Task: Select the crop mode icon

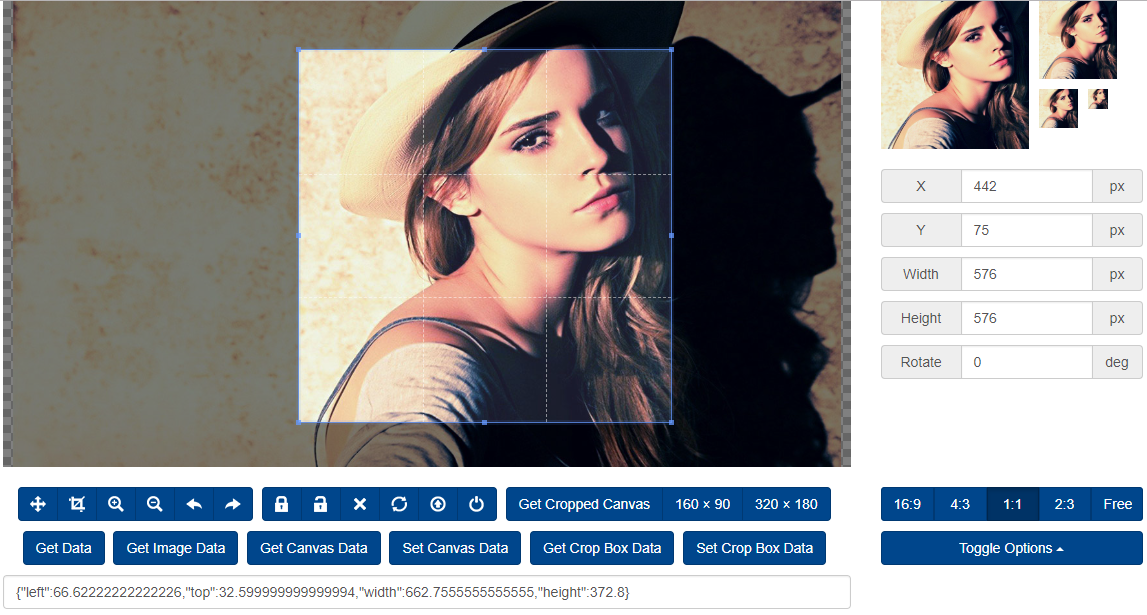Action: [77, 504]
